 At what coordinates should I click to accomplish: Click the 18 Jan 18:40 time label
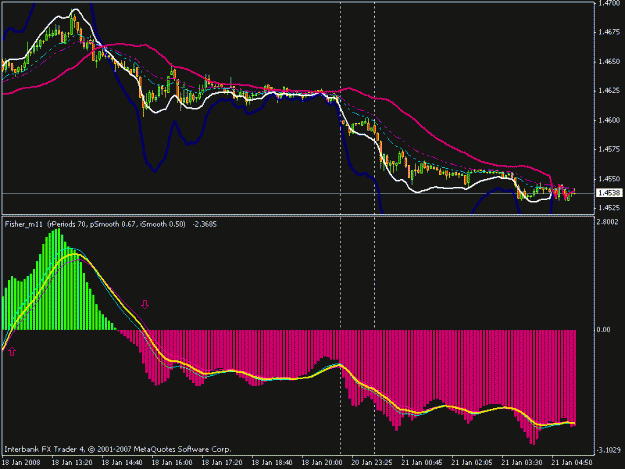click(x=272, y=463)
